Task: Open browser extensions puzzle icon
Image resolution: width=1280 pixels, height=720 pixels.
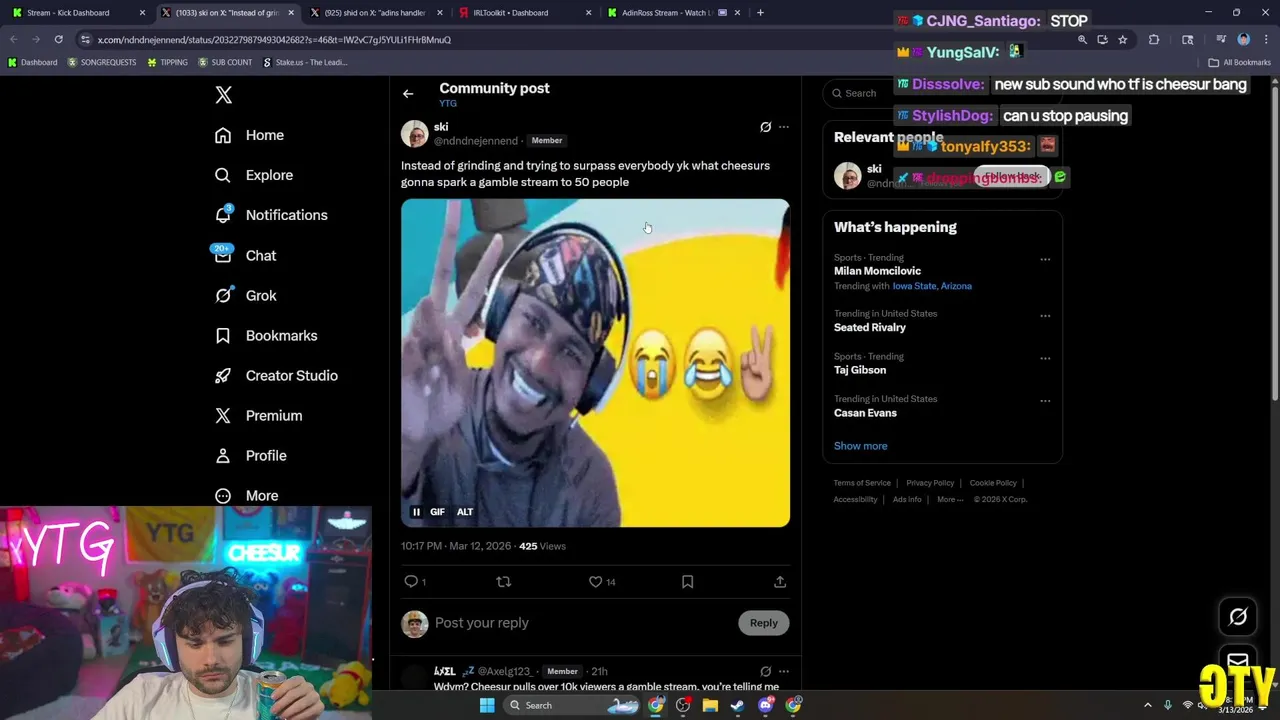Action: pyautogui.click(x=1153, y=40)
